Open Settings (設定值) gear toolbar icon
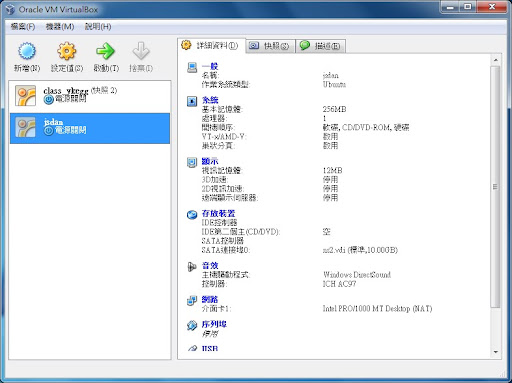 (67, 51)
